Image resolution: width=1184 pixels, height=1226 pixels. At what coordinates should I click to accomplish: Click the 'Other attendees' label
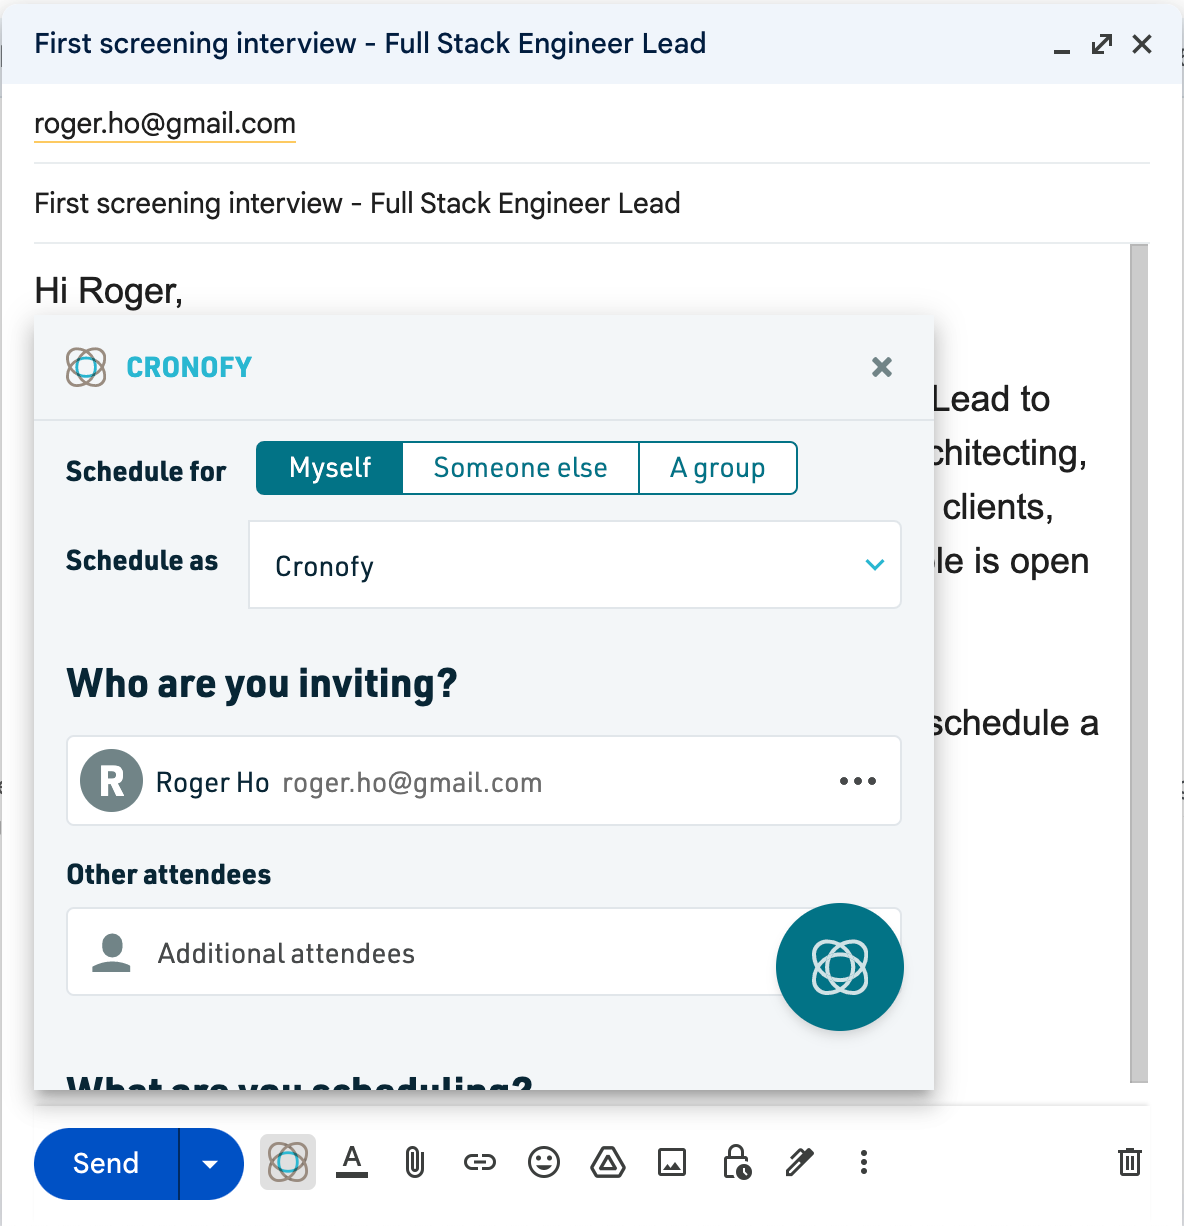(x=169, y=875)
